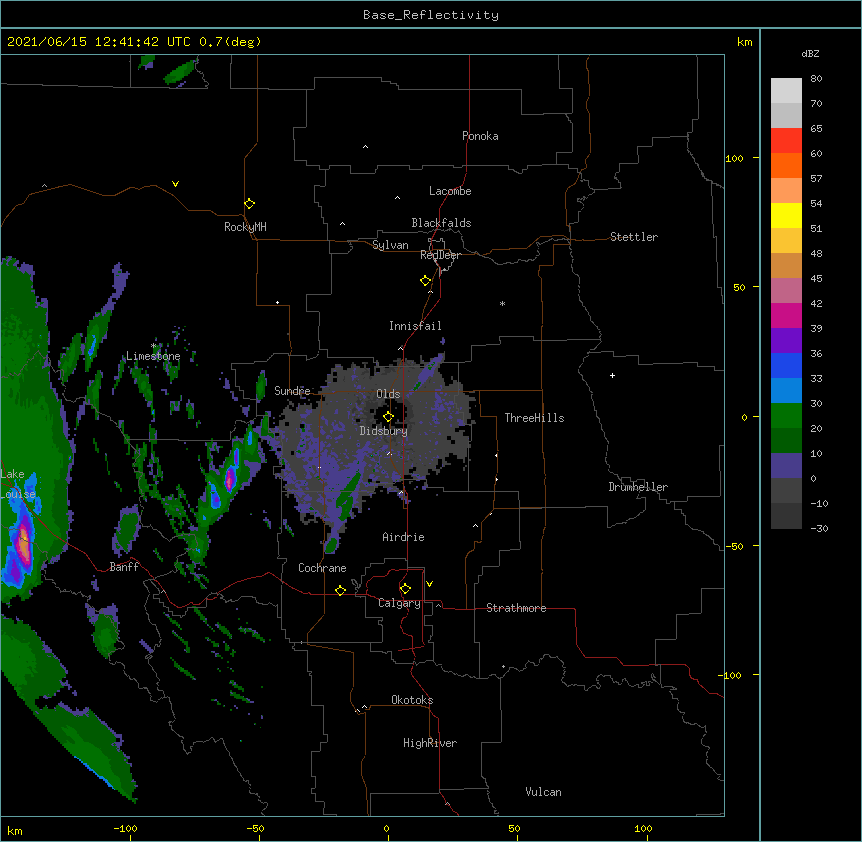The height and width of the screenshot is (842, 862).
Task: Click the HighRiver label
Action: [x=430, y=743]
